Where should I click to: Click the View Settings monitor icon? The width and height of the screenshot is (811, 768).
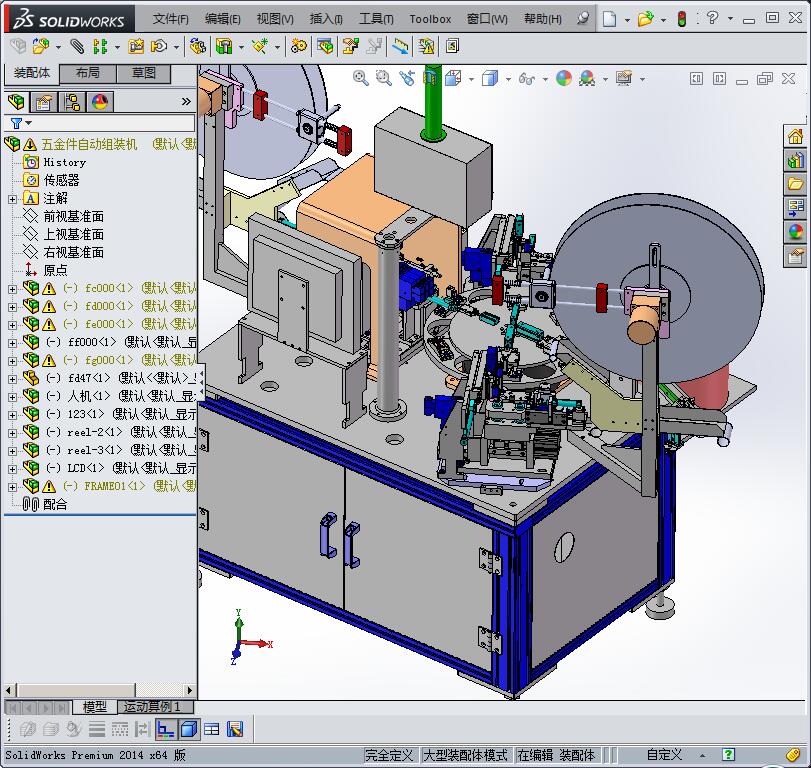[624, 79]
